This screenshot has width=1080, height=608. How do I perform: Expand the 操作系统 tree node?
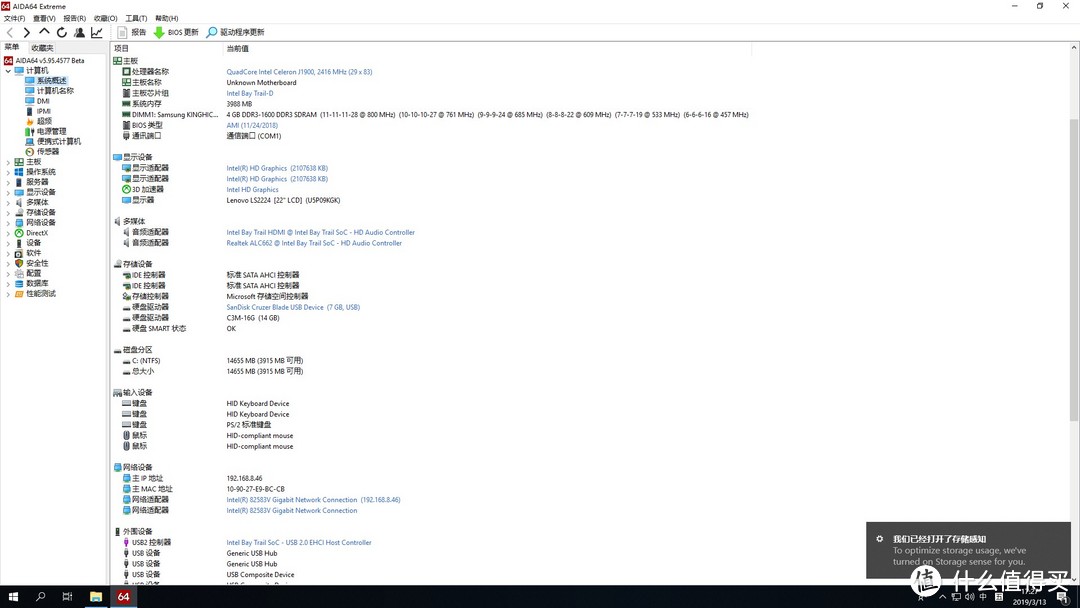(x=8, y=172)
